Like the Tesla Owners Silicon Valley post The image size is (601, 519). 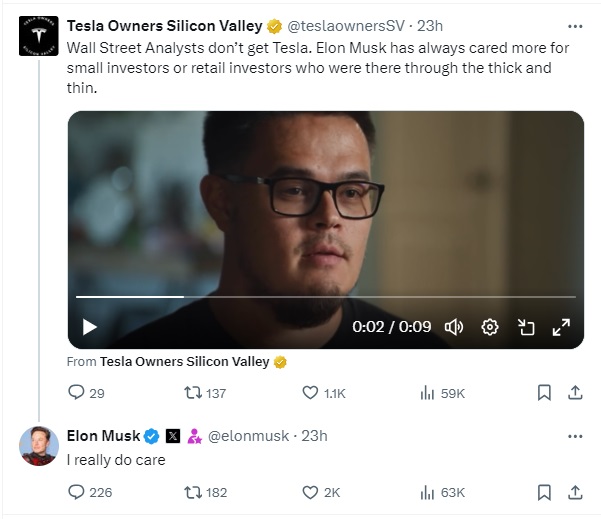310,393
